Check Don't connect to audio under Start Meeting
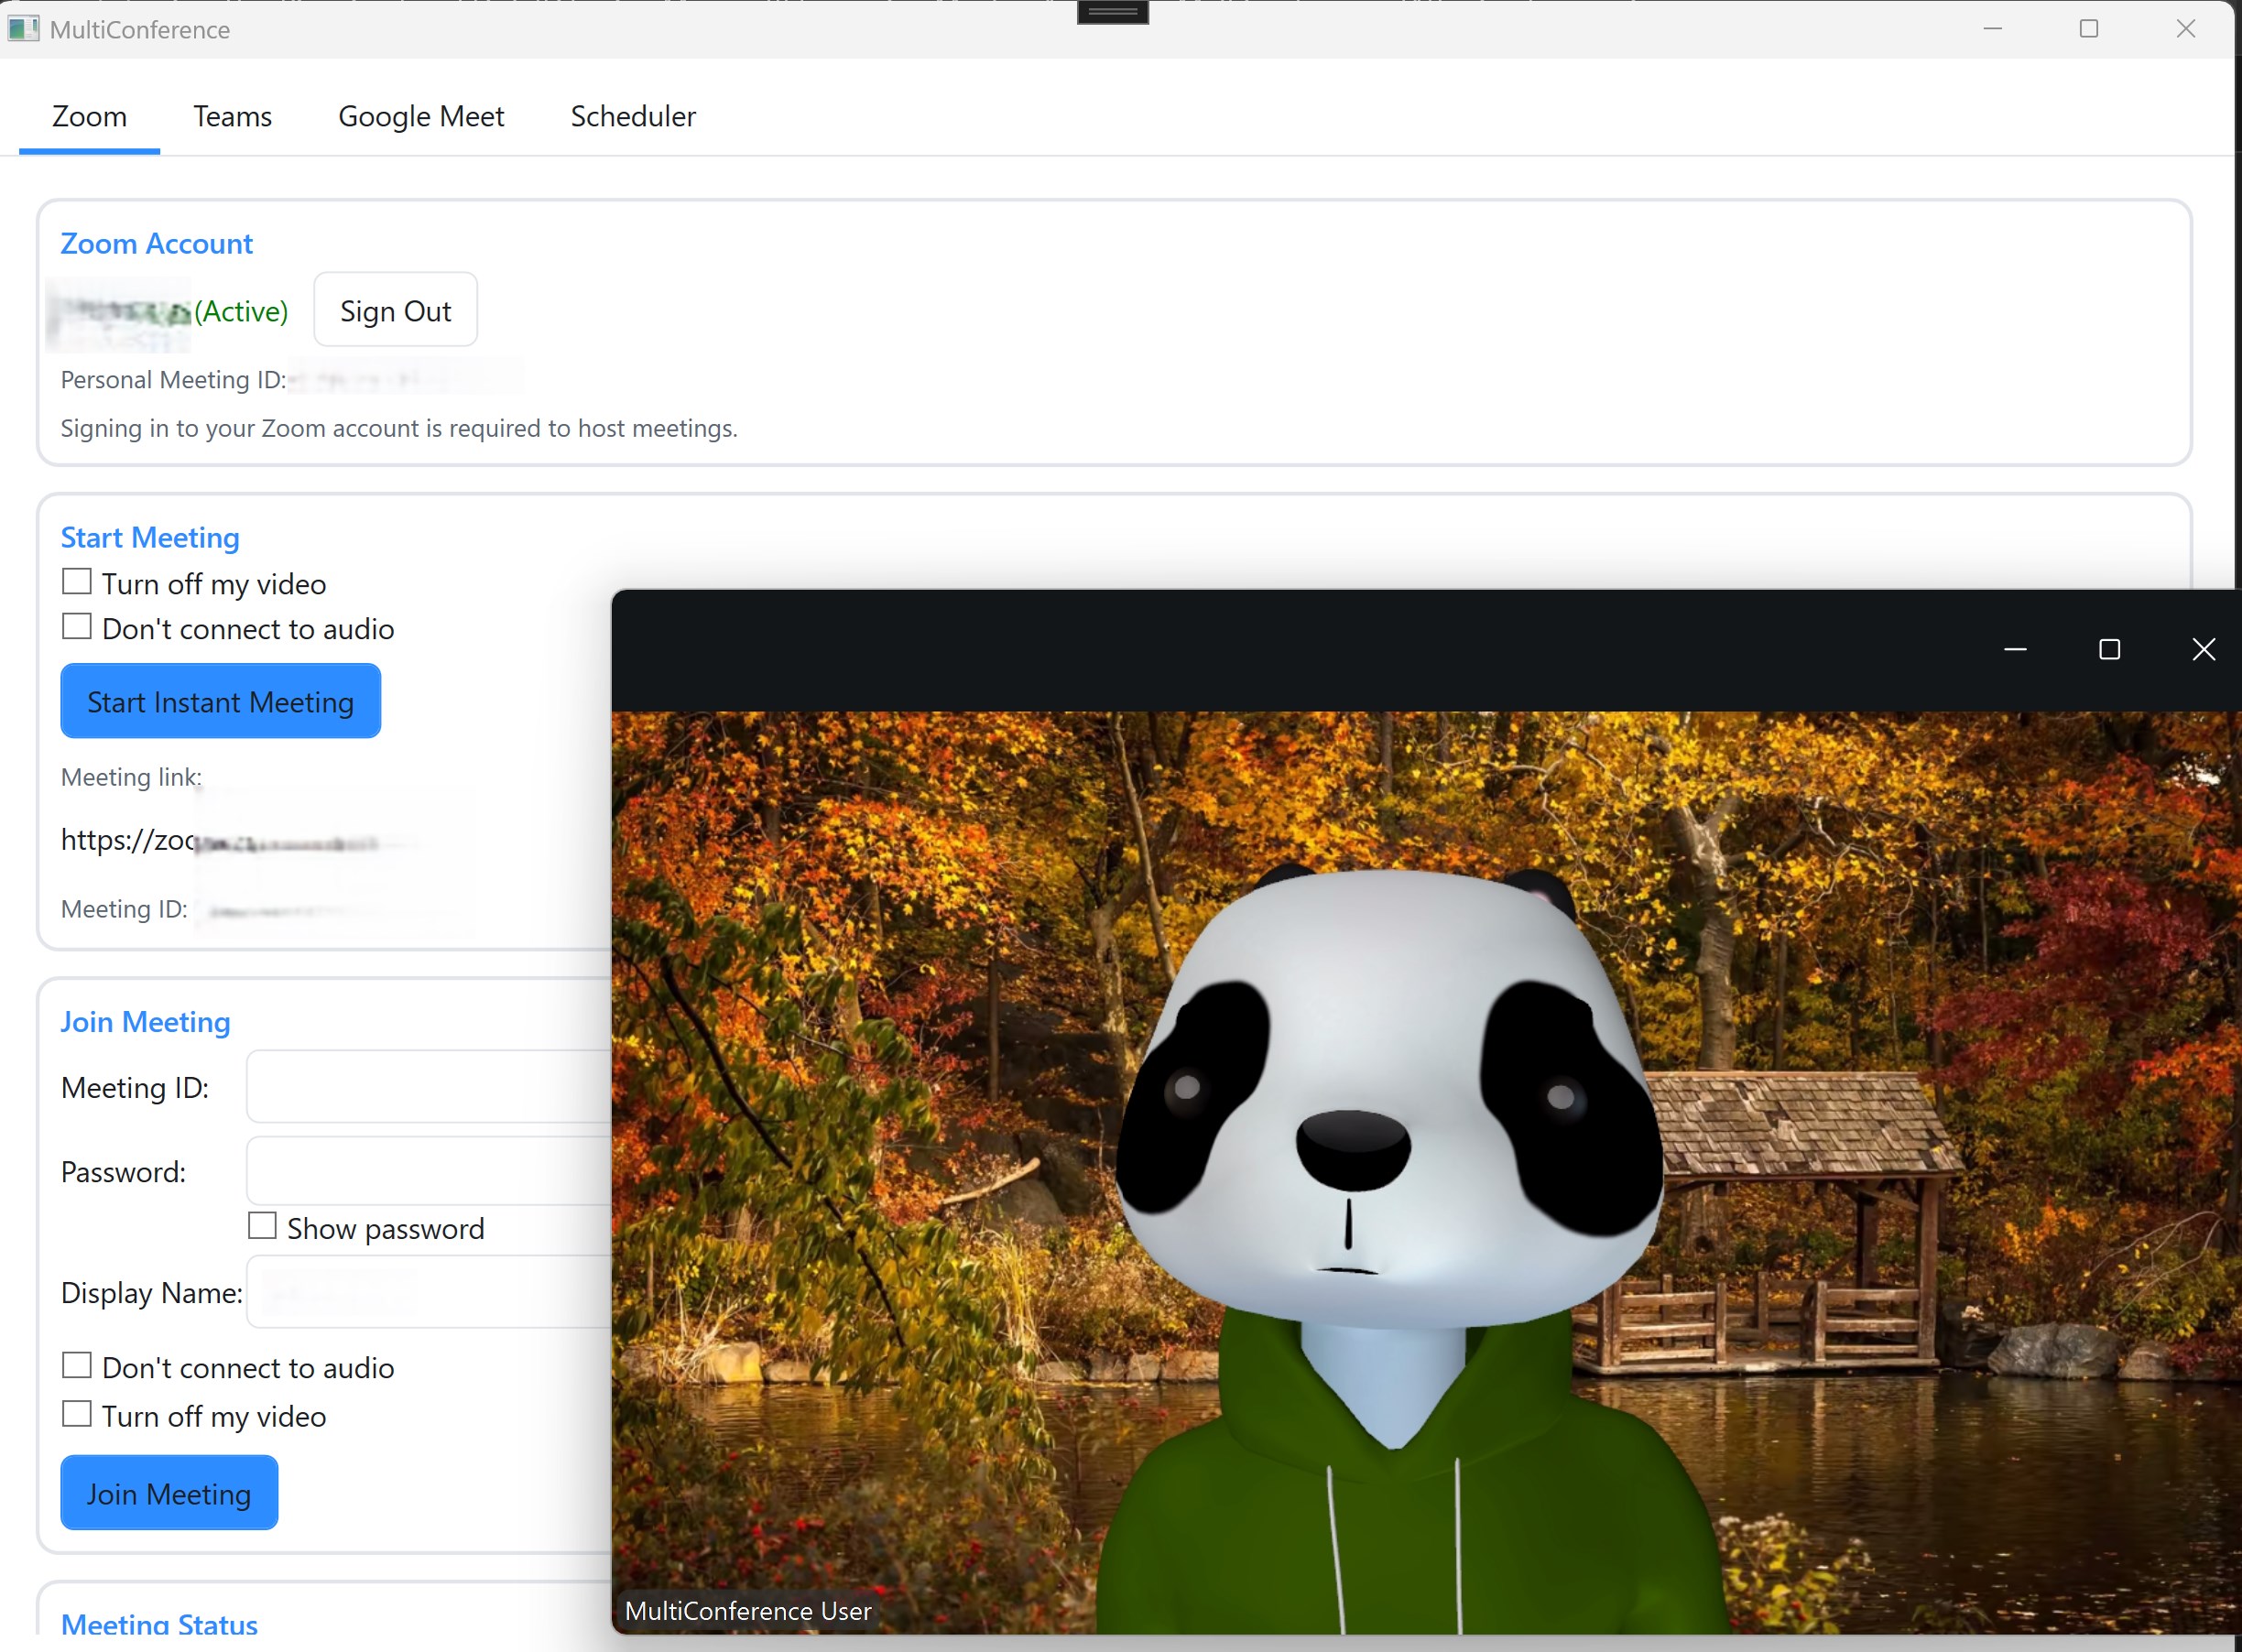Image resolution: width=2242 pixels, height=1652 pixels. (77, 627)
